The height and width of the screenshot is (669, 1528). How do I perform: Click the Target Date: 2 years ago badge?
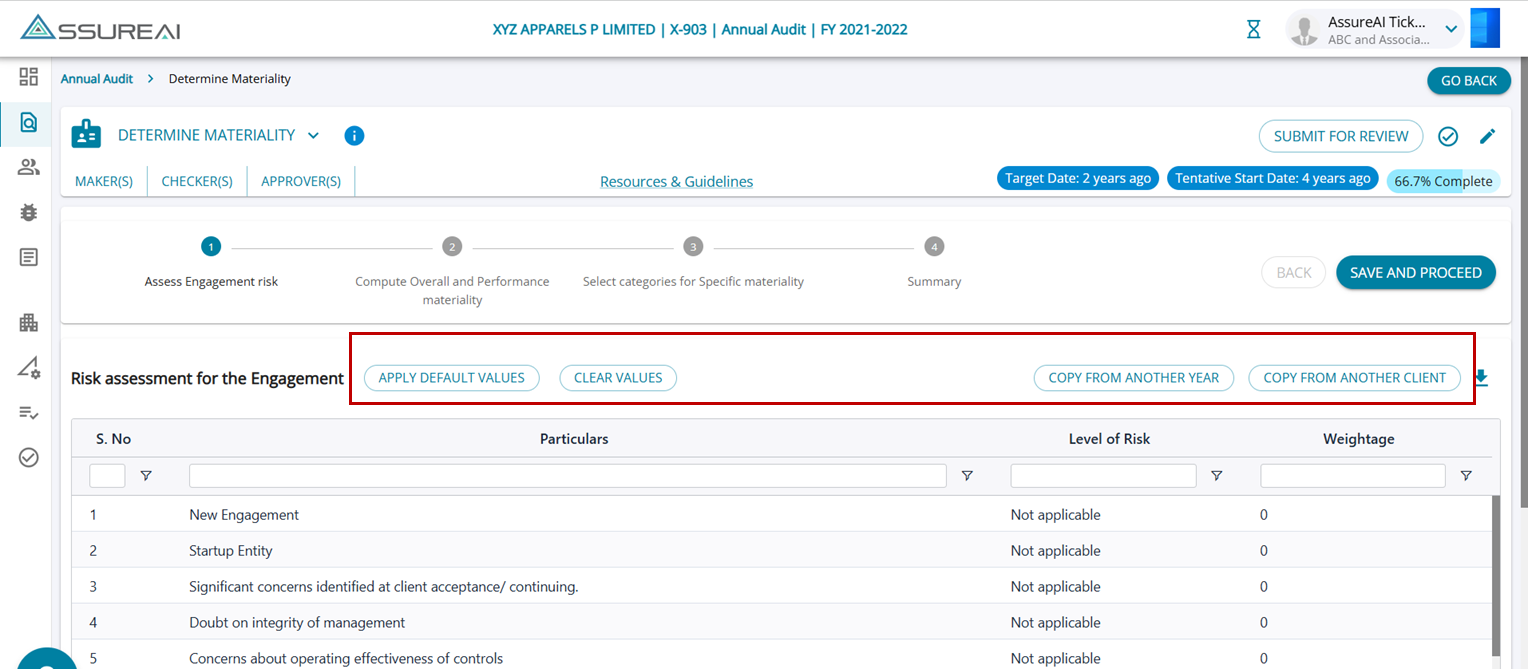1078,178
